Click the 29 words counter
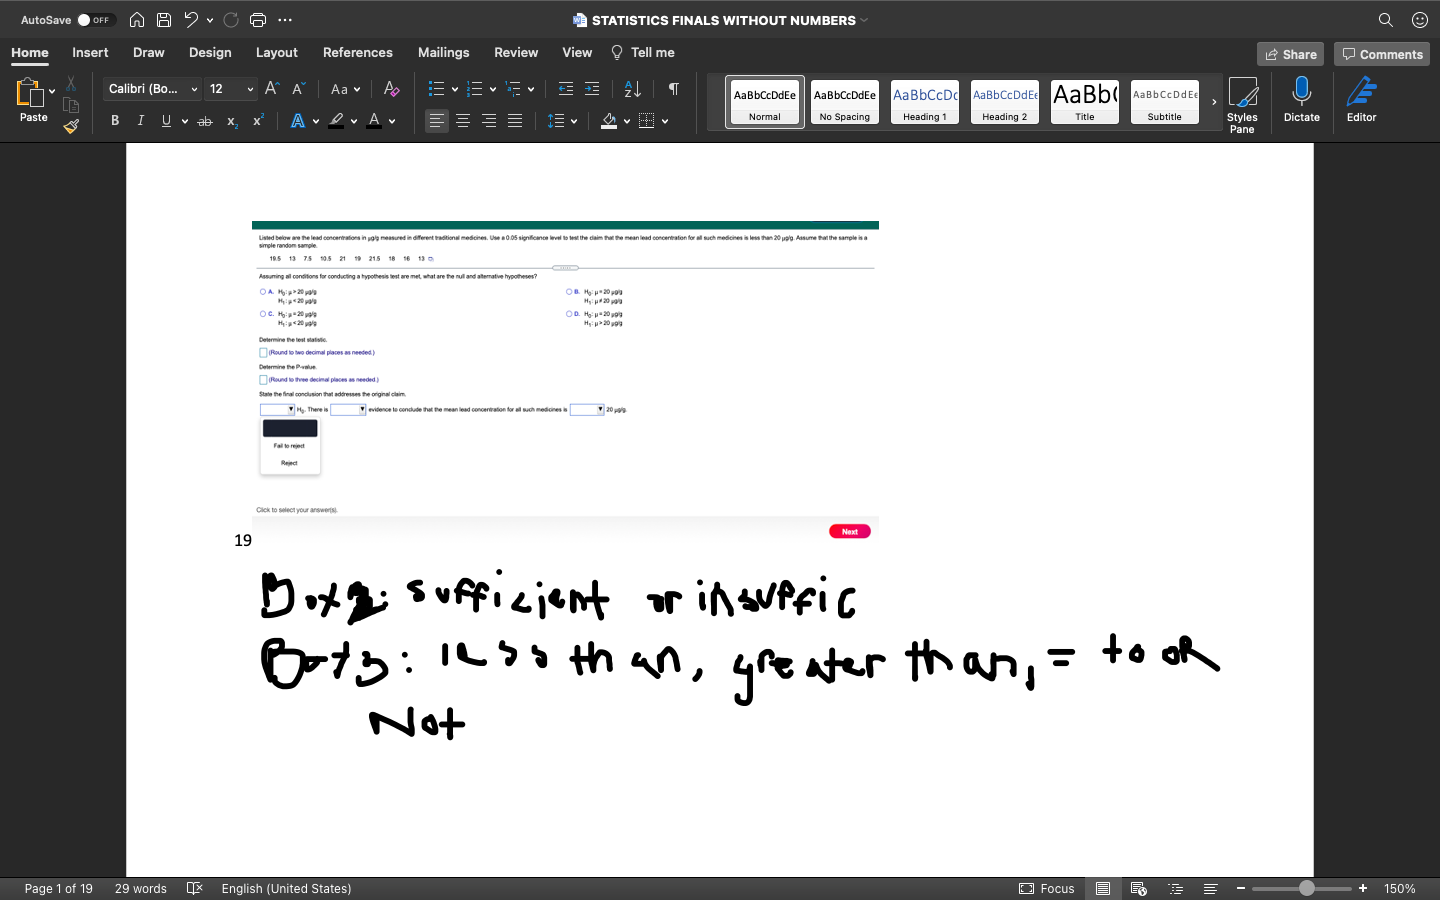This screenshot has height=900, width=1440. tap(140, 888)
